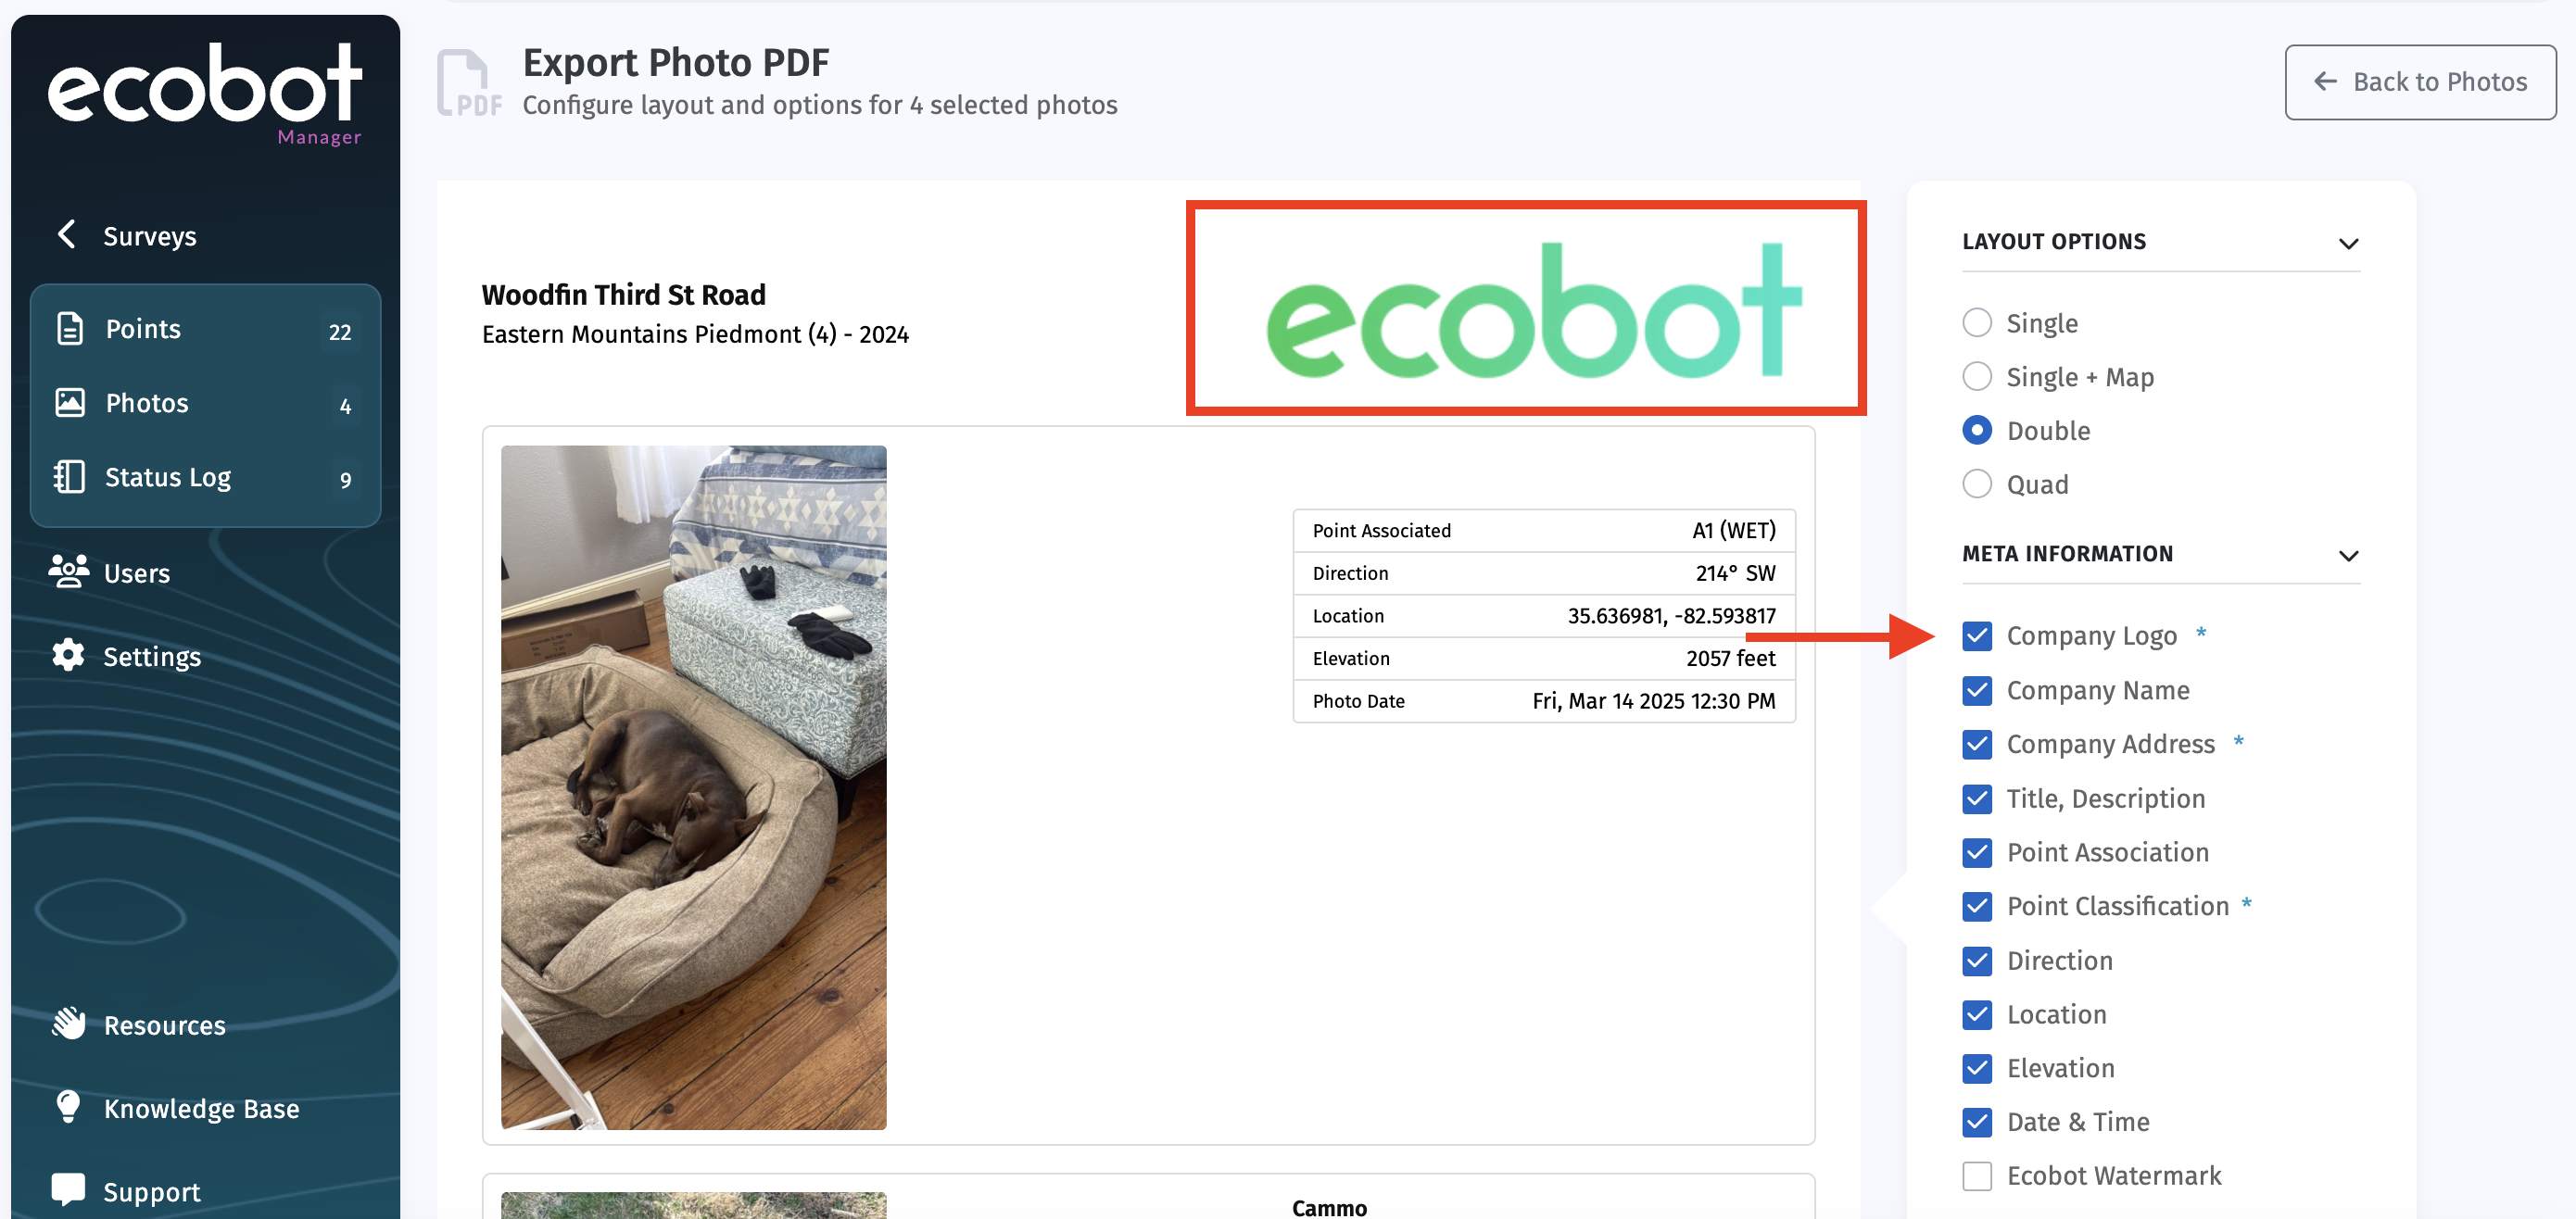This screenshot has width=2576, height=1219.
Task: Click the Points document icon in sidebar
Action: [70, 329]
